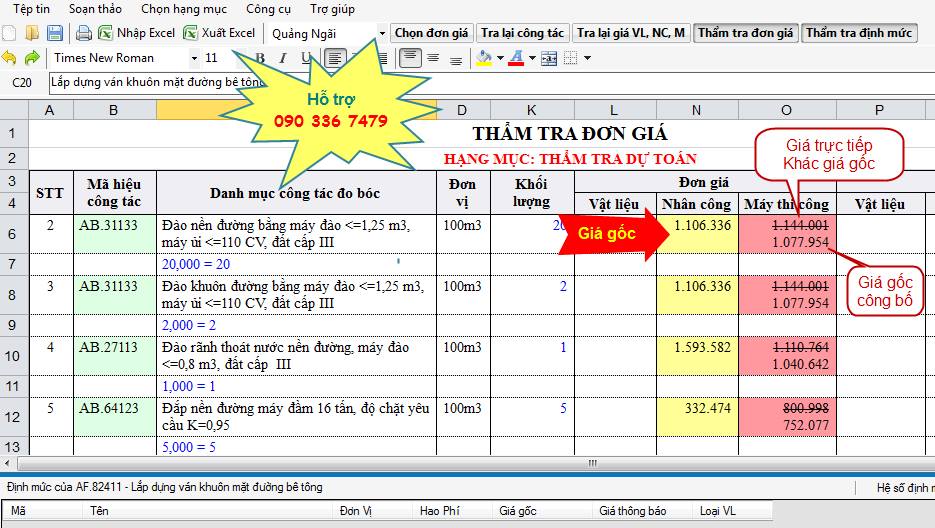
Task: Open the Tệp tin menu
Action: pyautogui.click(x=32, y=9)
